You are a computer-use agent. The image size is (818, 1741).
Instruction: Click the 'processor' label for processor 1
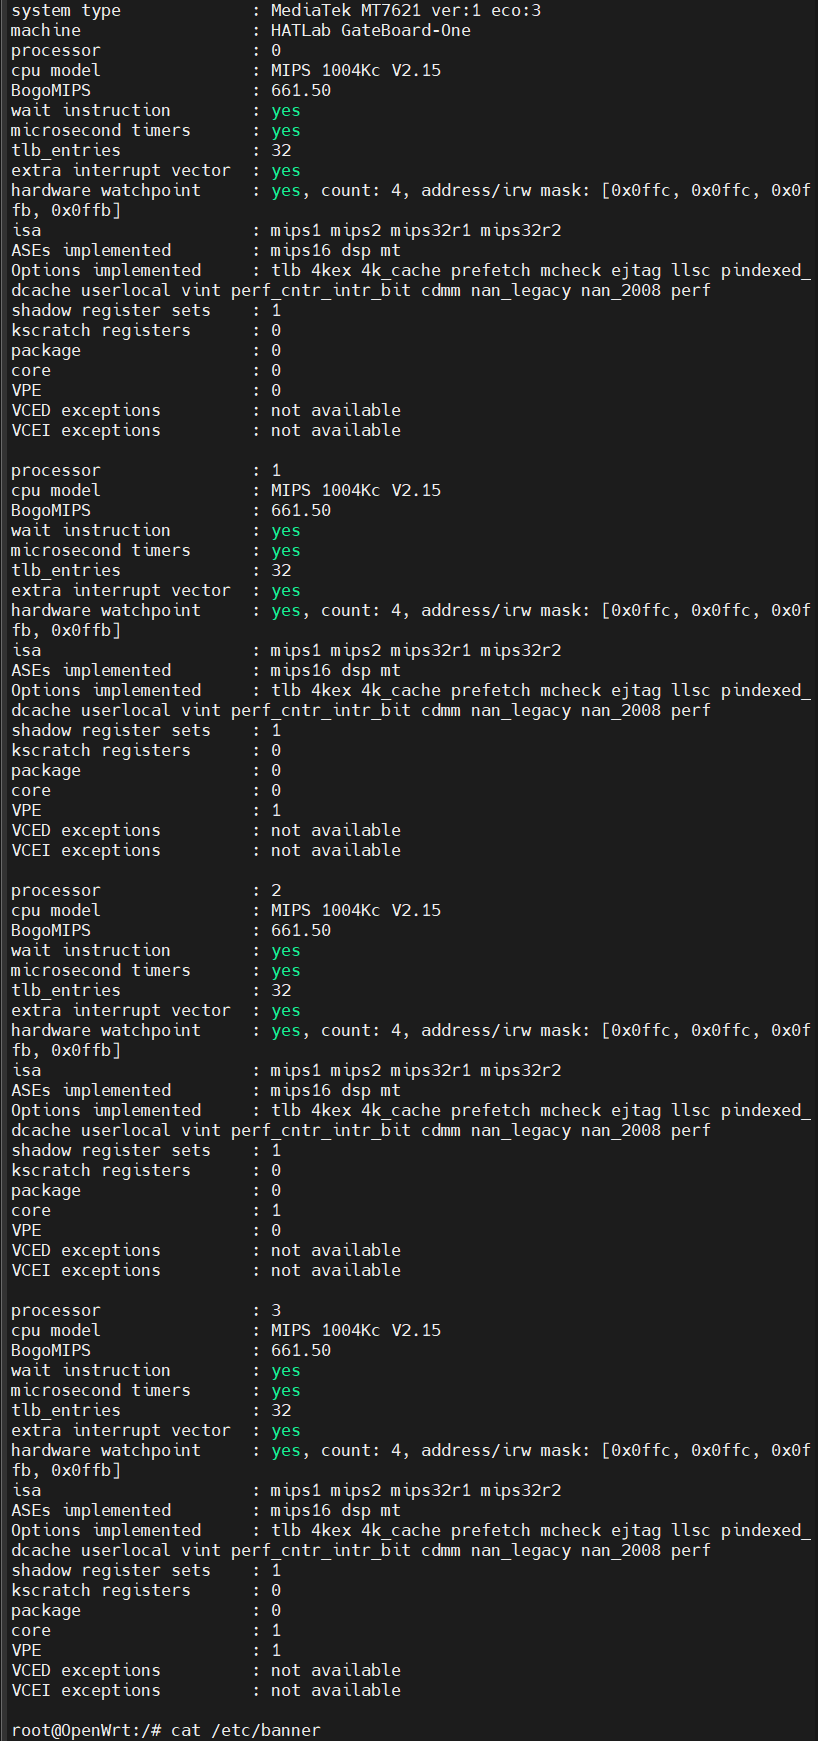(55, 470)
